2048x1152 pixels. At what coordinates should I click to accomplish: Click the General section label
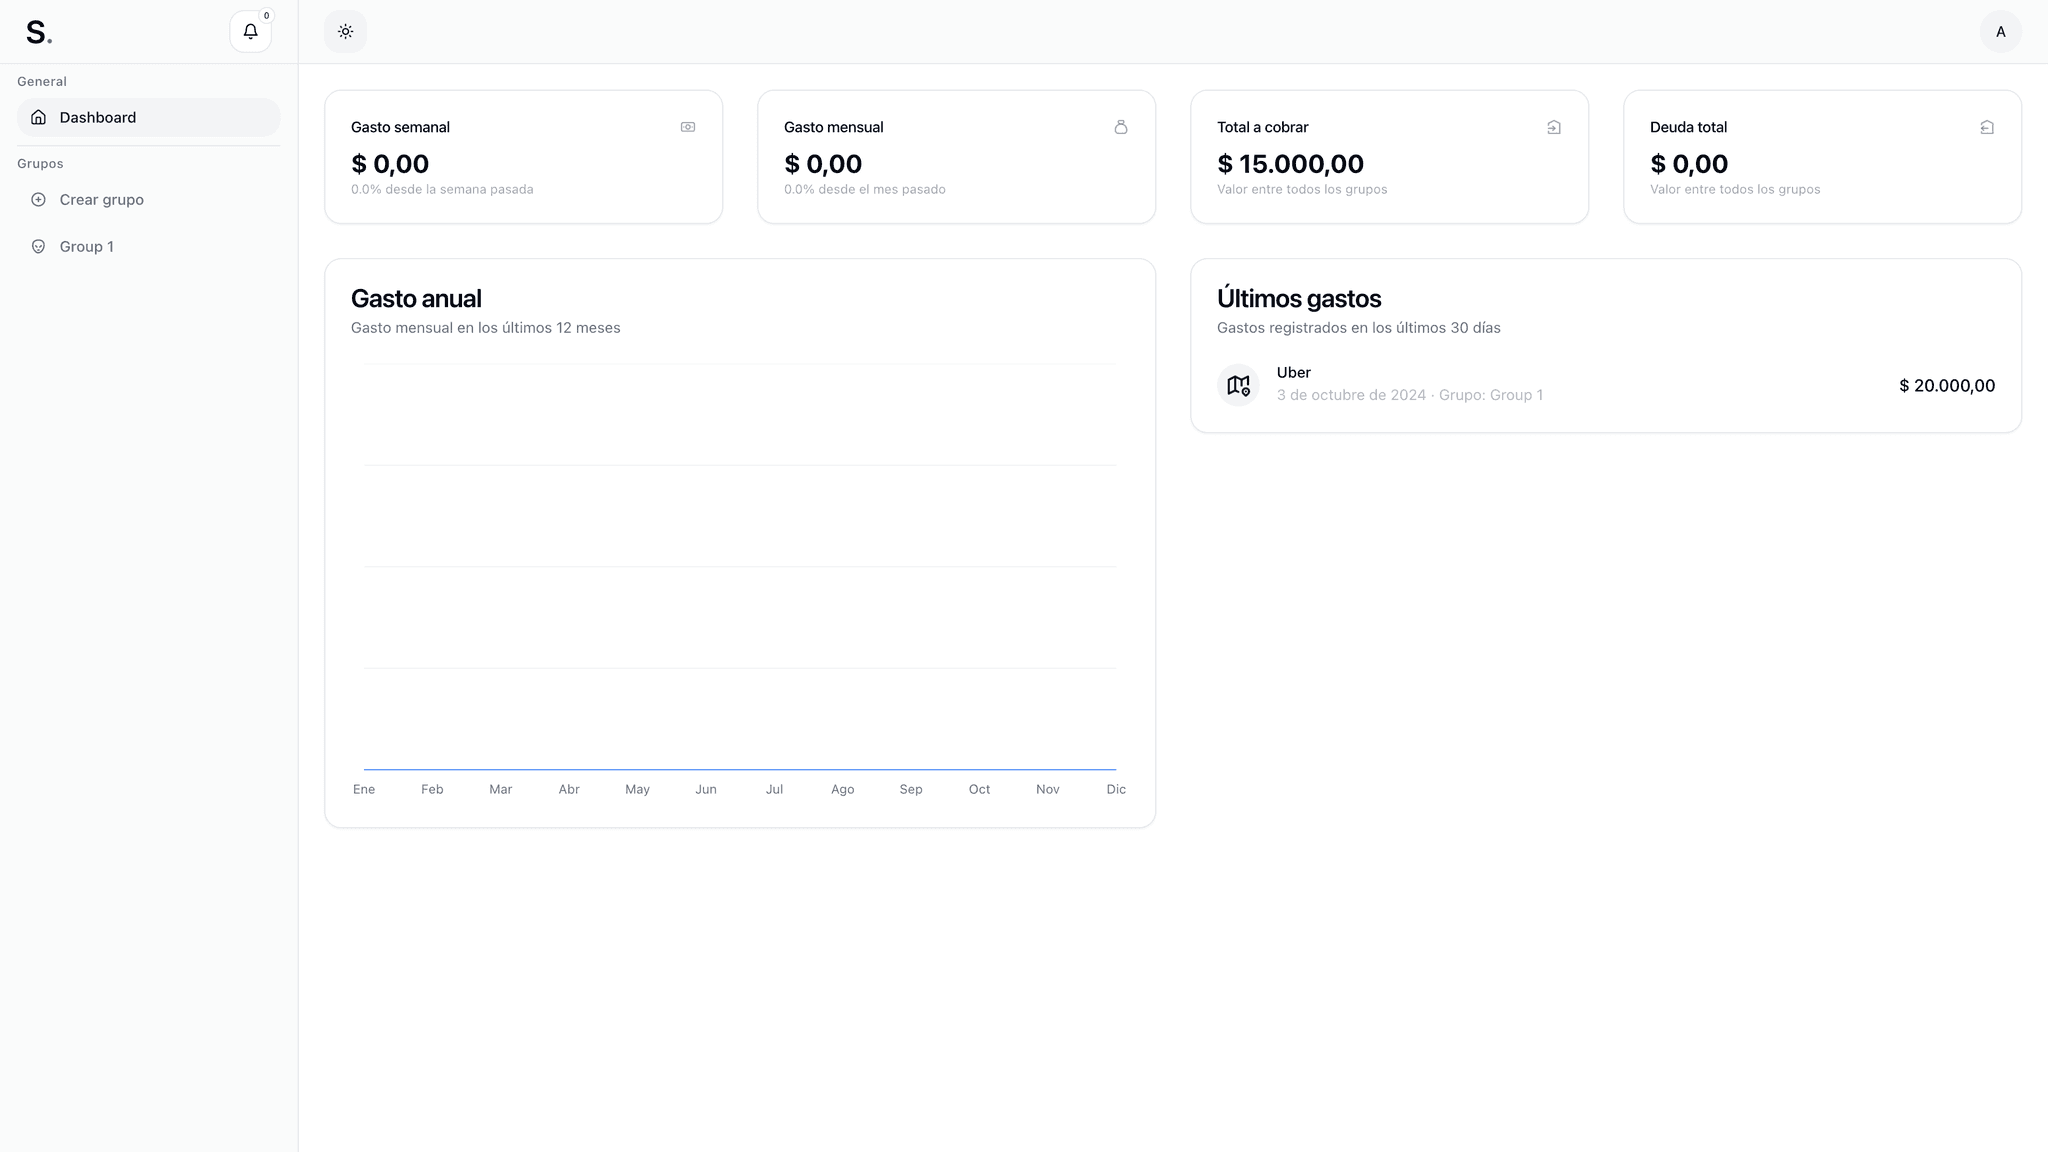pos(42,81)
